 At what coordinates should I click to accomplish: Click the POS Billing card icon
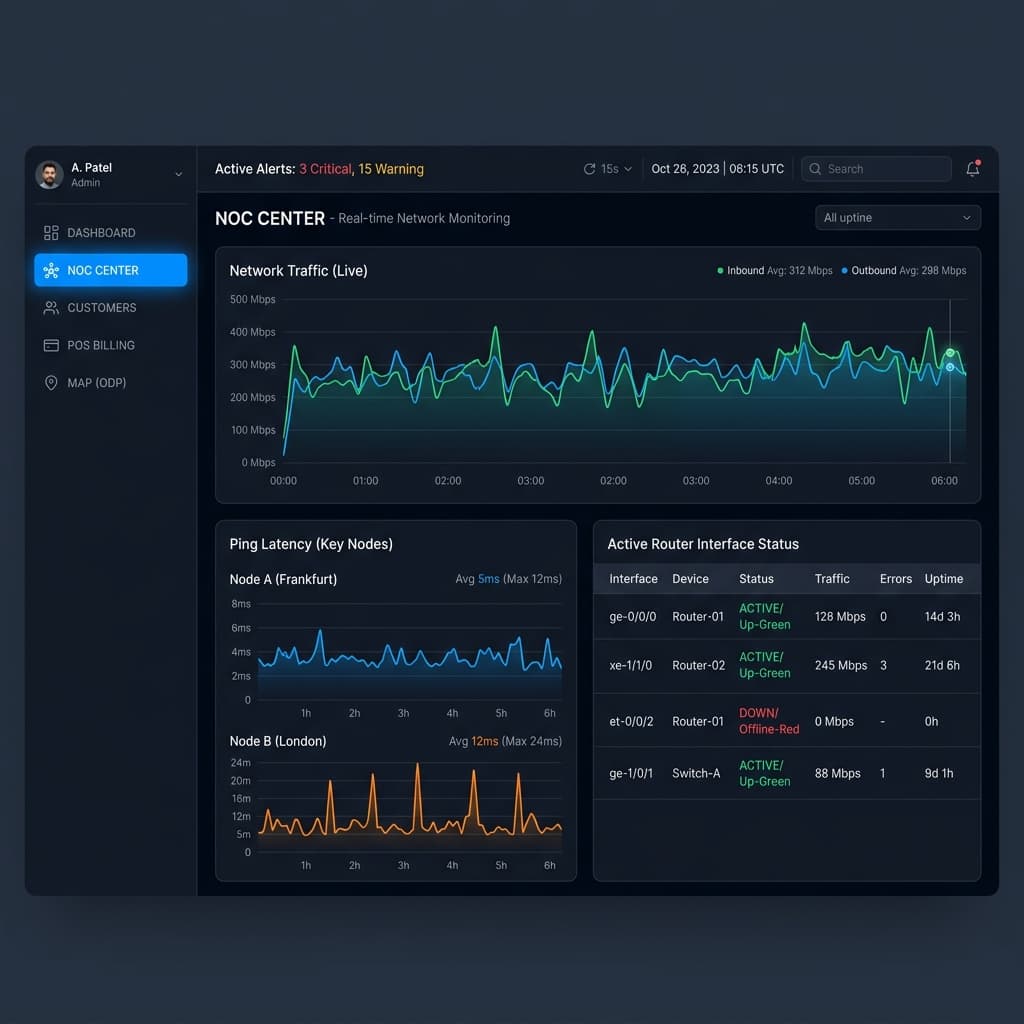coord(51,345)
